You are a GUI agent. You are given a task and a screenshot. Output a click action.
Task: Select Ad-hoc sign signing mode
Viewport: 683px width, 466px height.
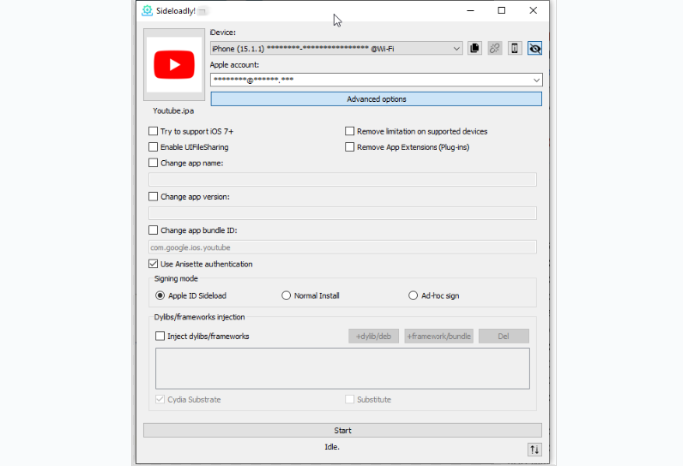[413, 296]
